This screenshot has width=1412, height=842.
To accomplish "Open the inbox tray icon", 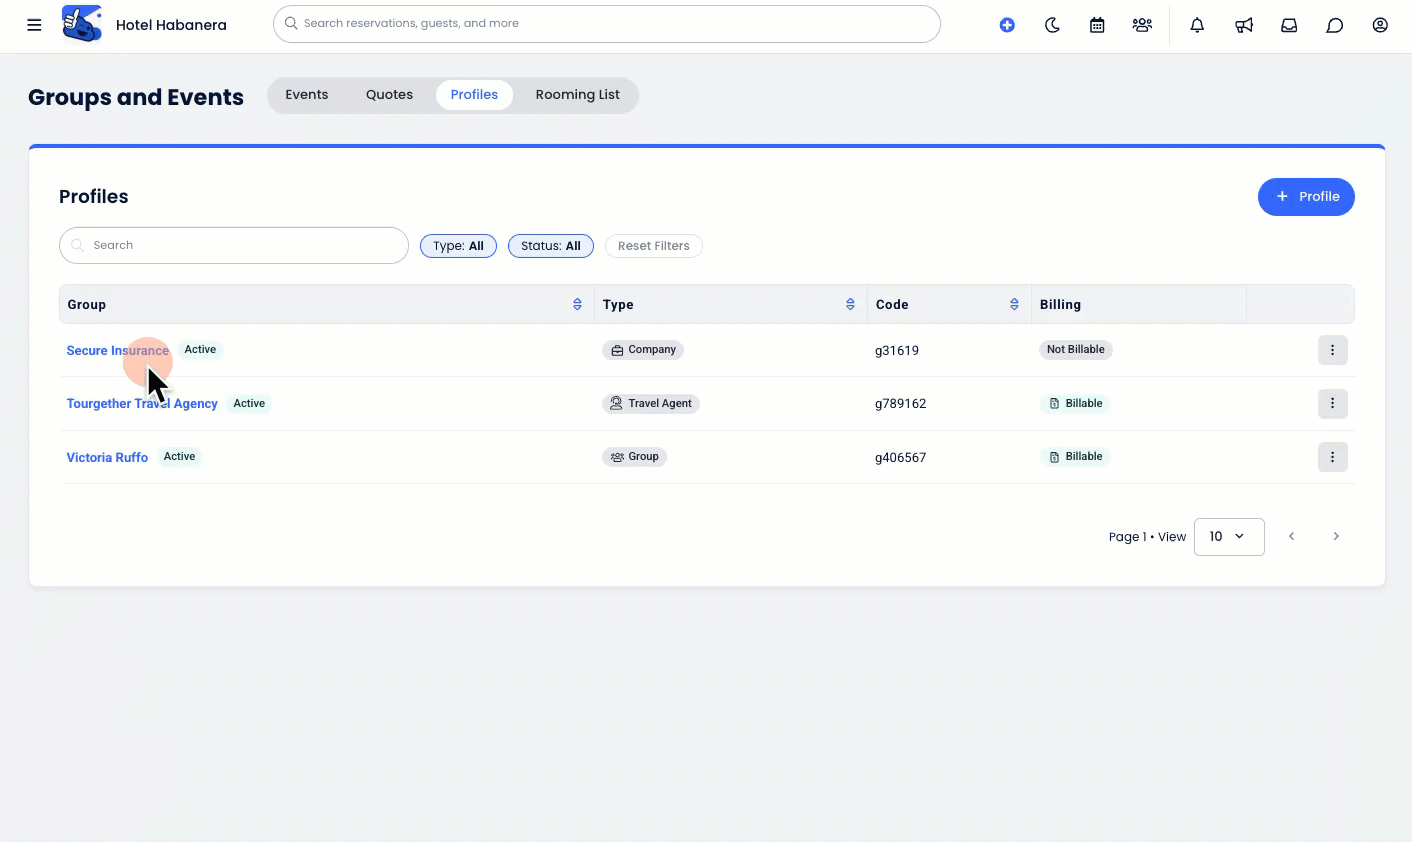I will pos(1289,25).
